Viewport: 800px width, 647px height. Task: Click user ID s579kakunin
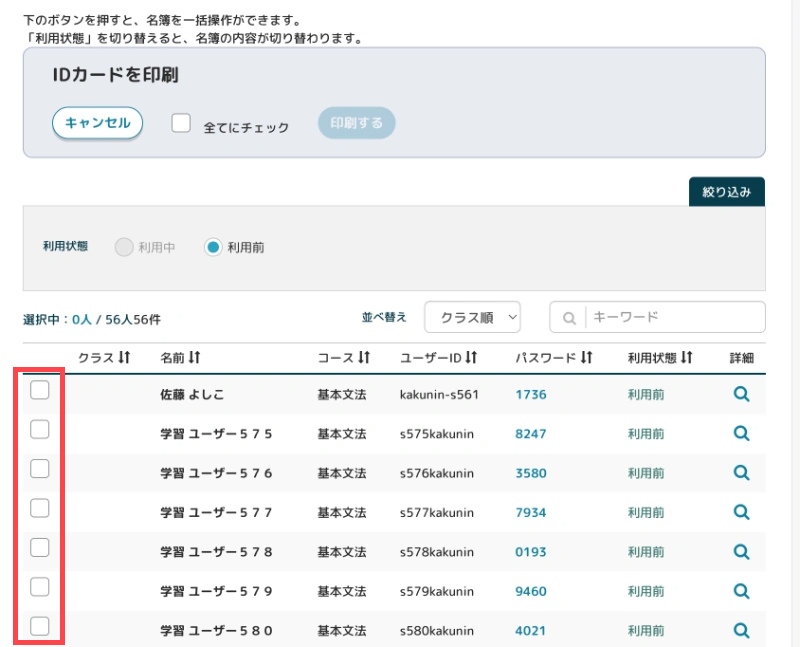tap(437, 591)
